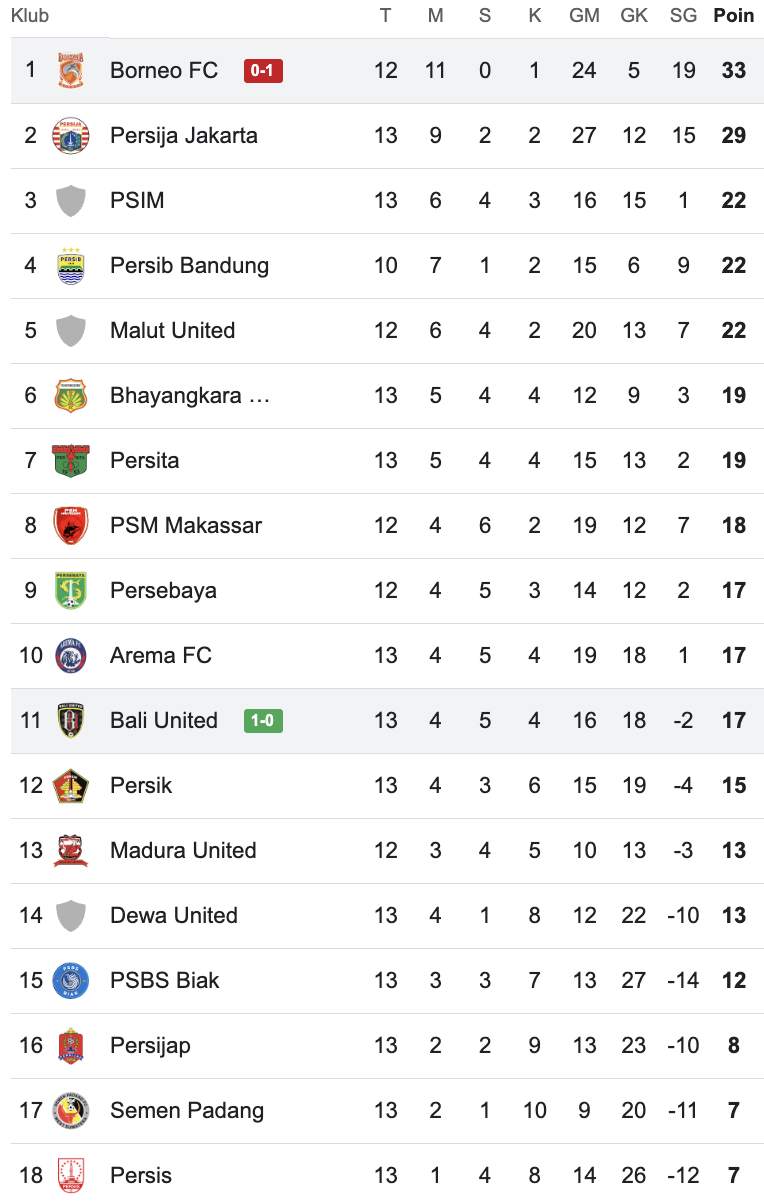Open the Malut United team link
Viewport: 764px width, 1202px height.
click(x=173, y=331)
